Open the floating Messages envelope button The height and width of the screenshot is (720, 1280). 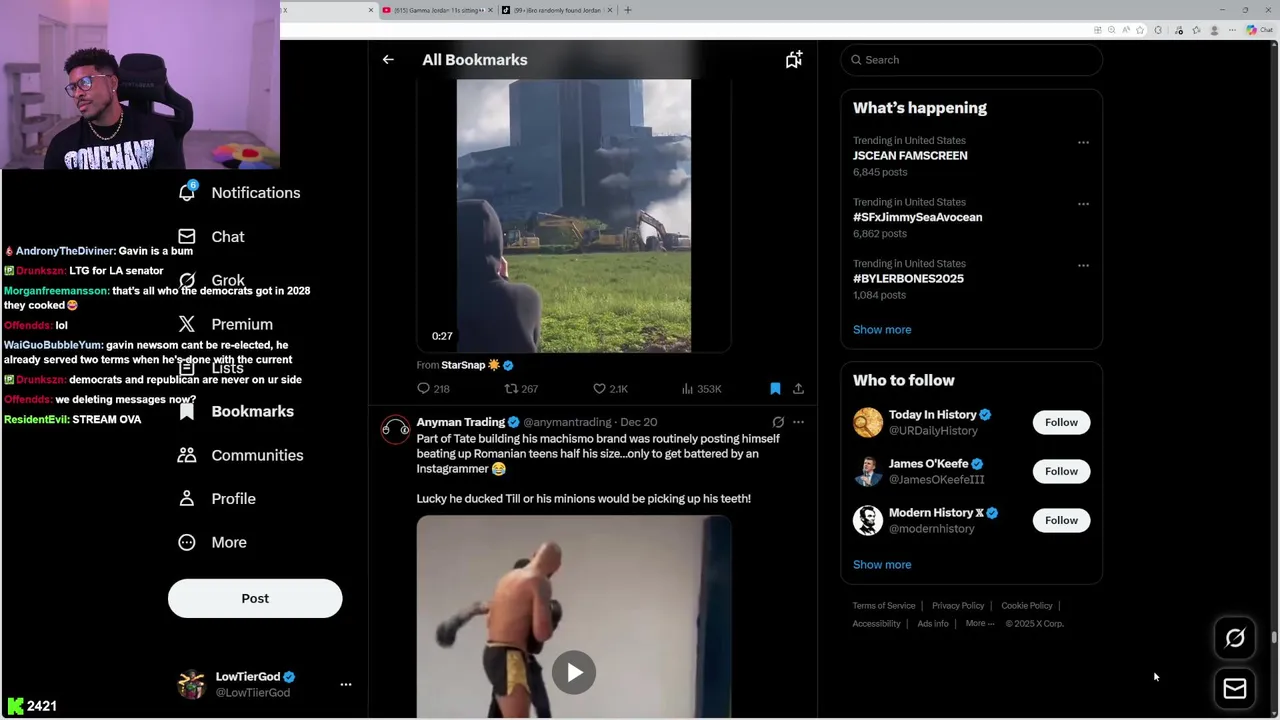pos(1235,689)
